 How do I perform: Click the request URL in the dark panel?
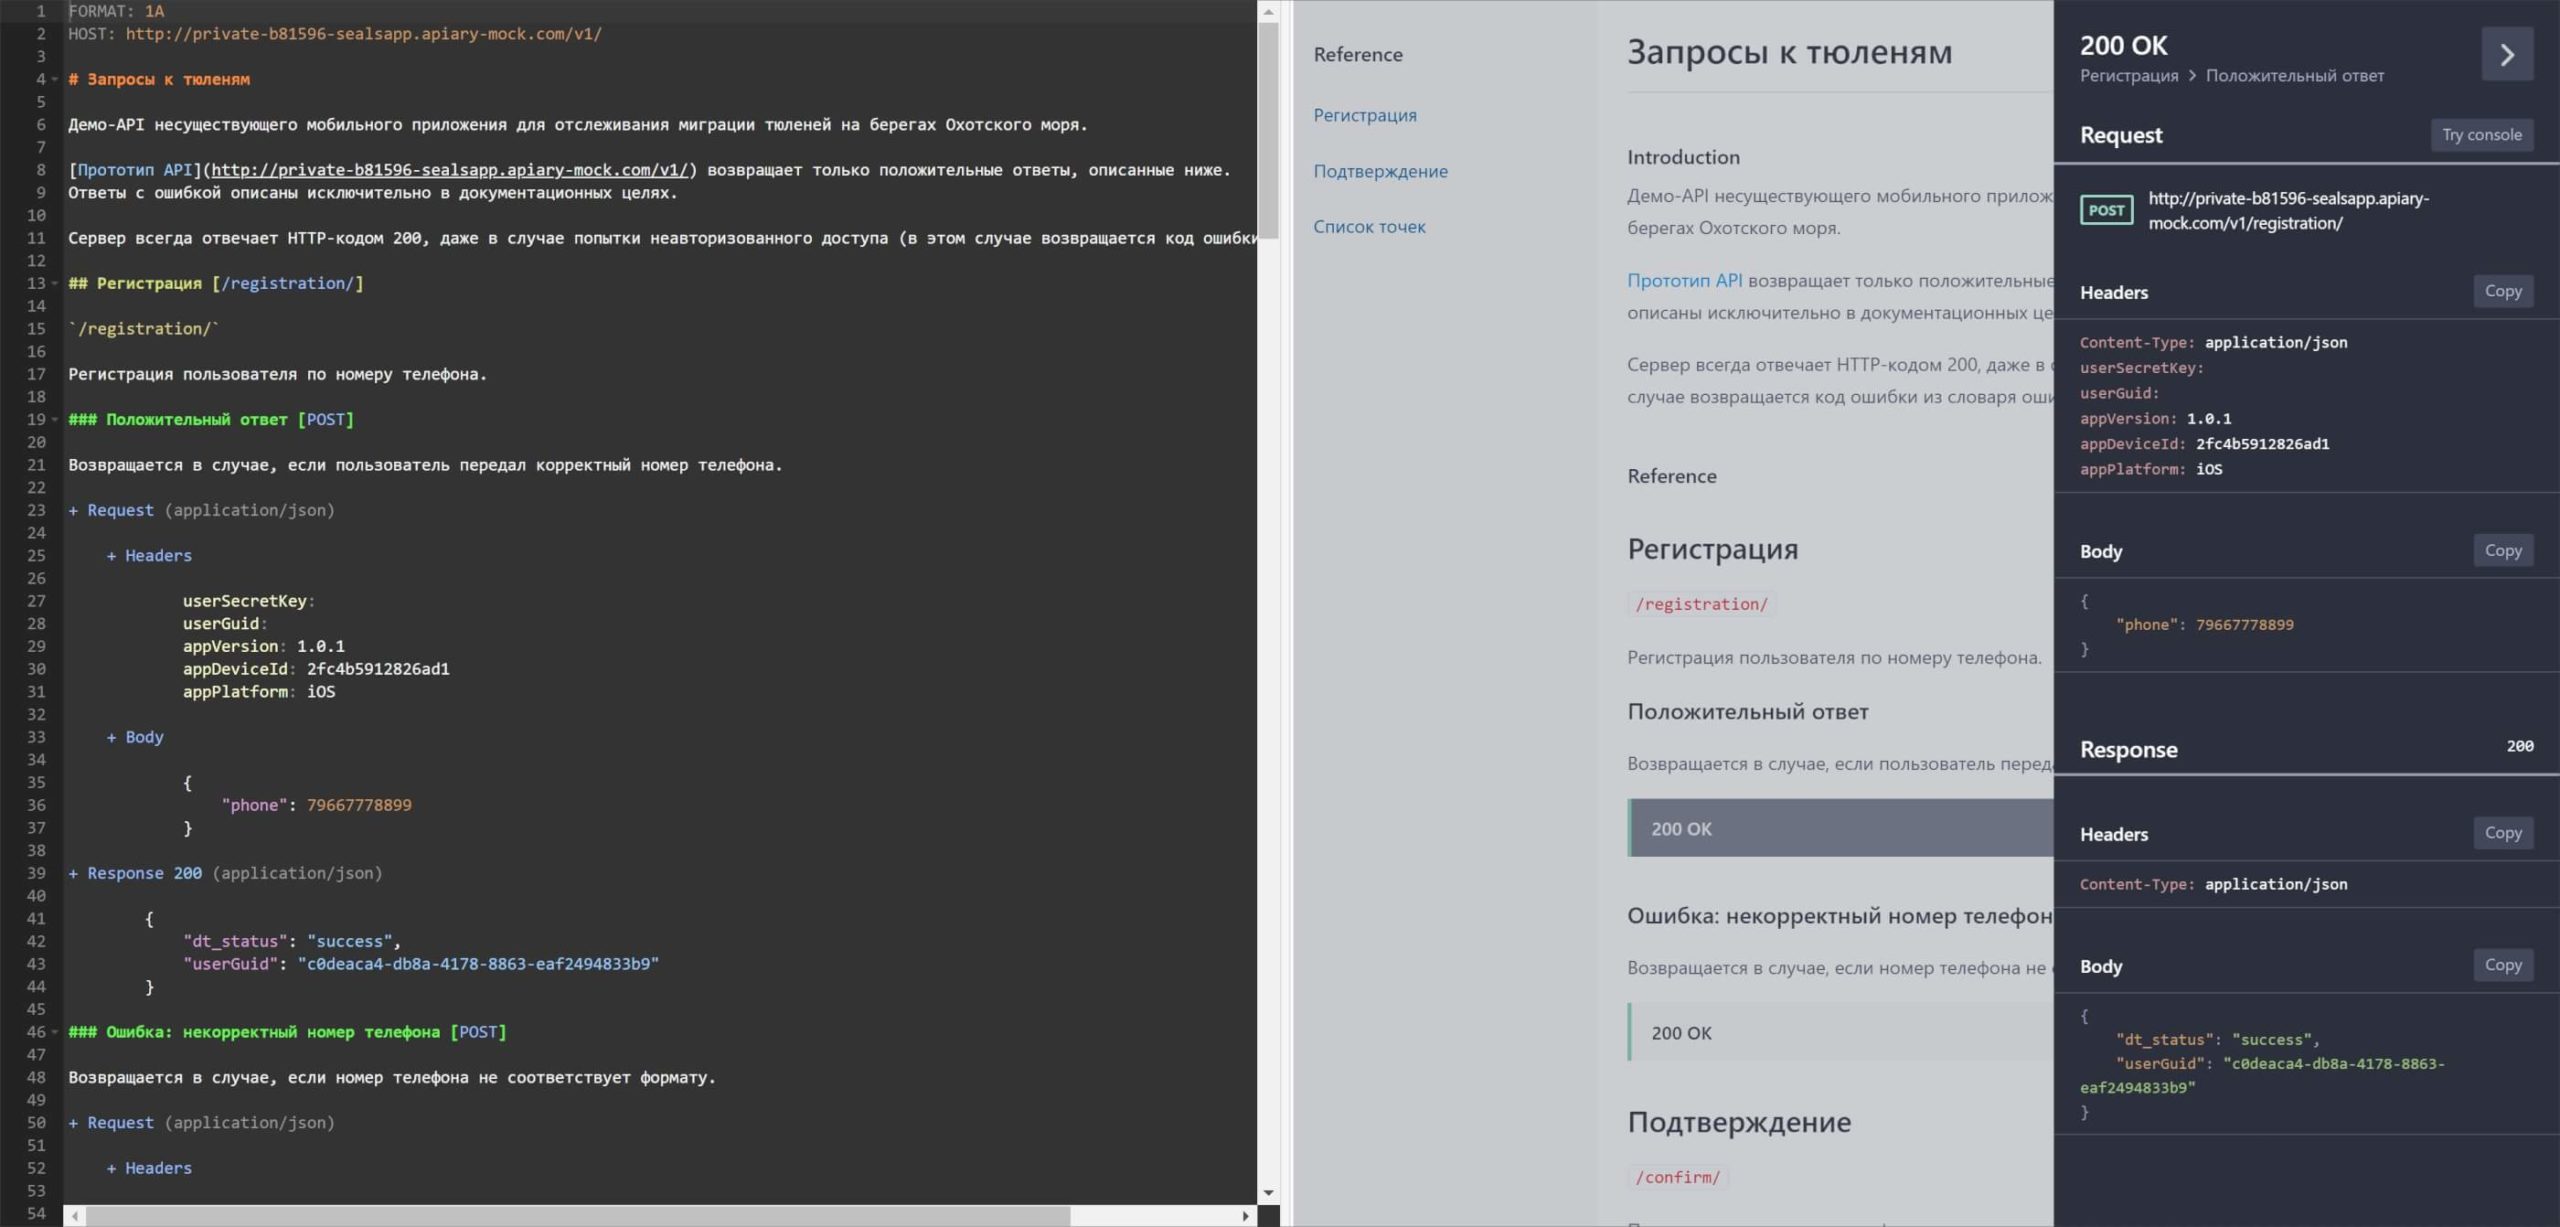click(2288, 210)
